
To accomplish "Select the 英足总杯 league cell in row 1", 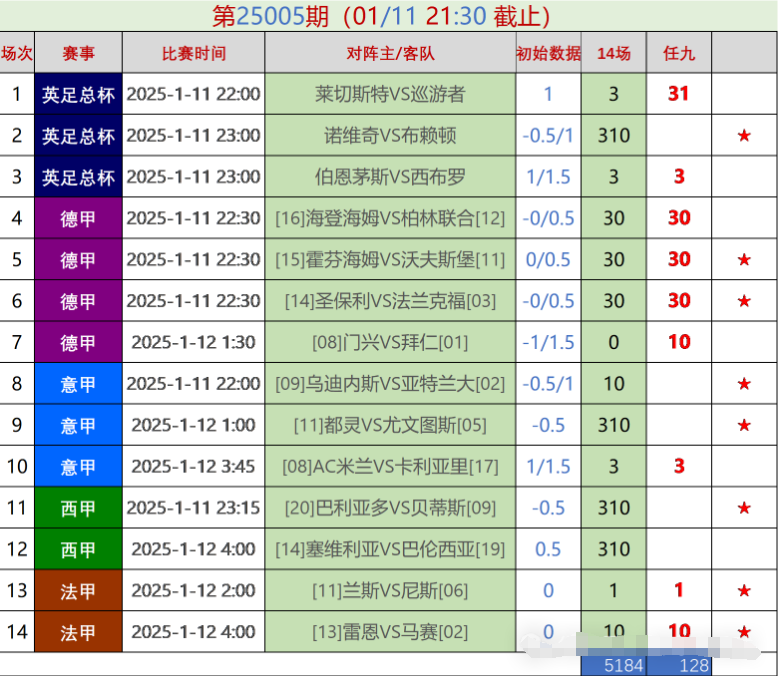I will tap(79, 94).
